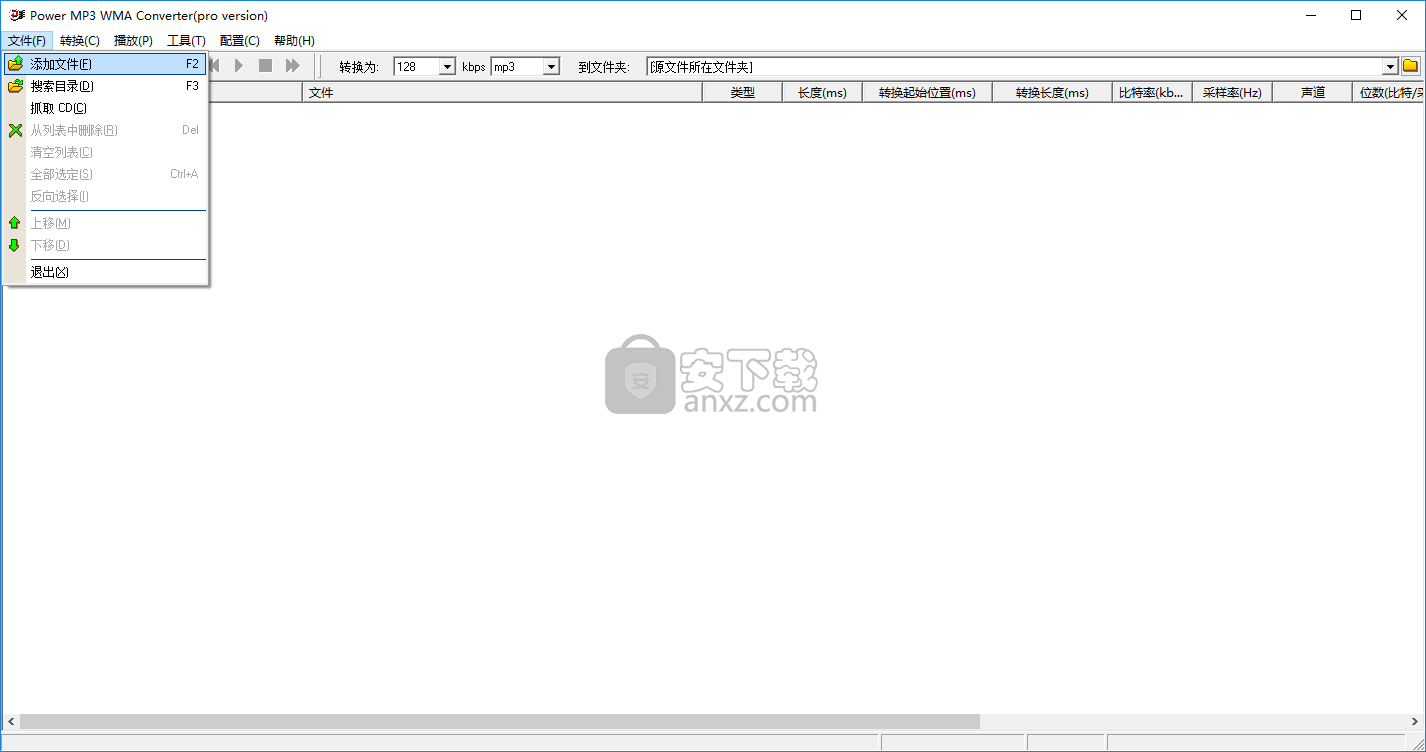
Task: Click the previous track toolbar button
Action: click(x=214, y=66)
